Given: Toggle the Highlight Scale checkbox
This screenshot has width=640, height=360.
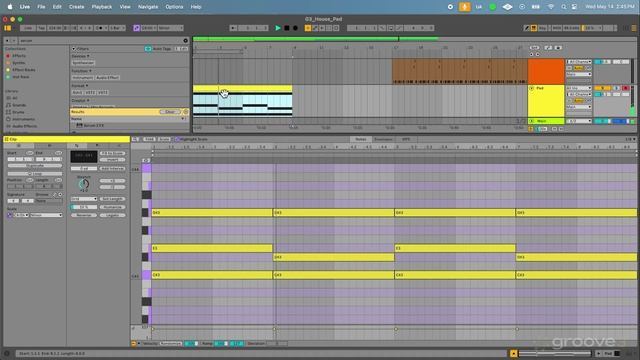Looking at the screenshot, I should point(177,139).
